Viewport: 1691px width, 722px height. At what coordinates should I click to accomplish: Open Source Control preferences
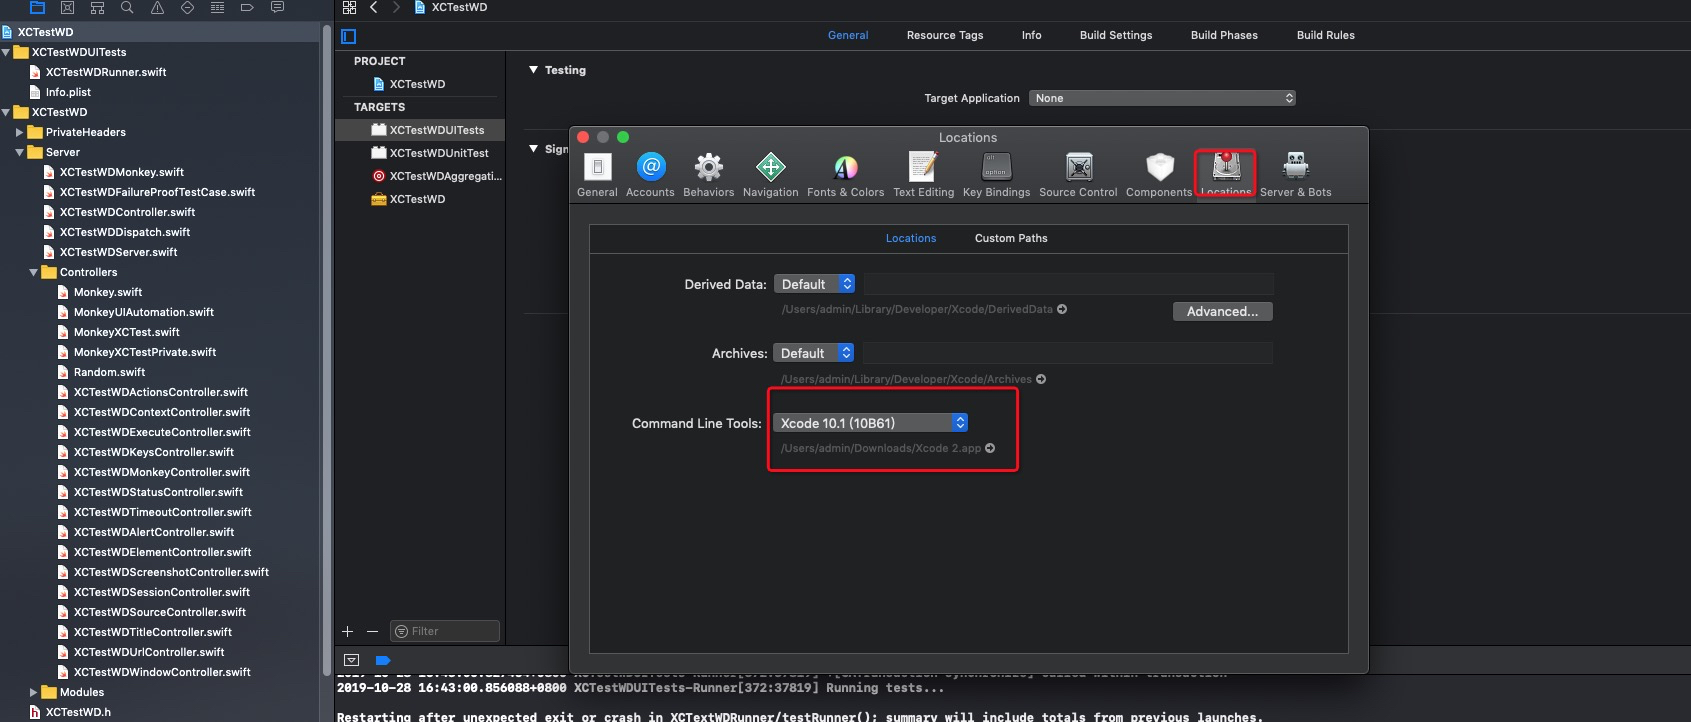point(1079,167)
